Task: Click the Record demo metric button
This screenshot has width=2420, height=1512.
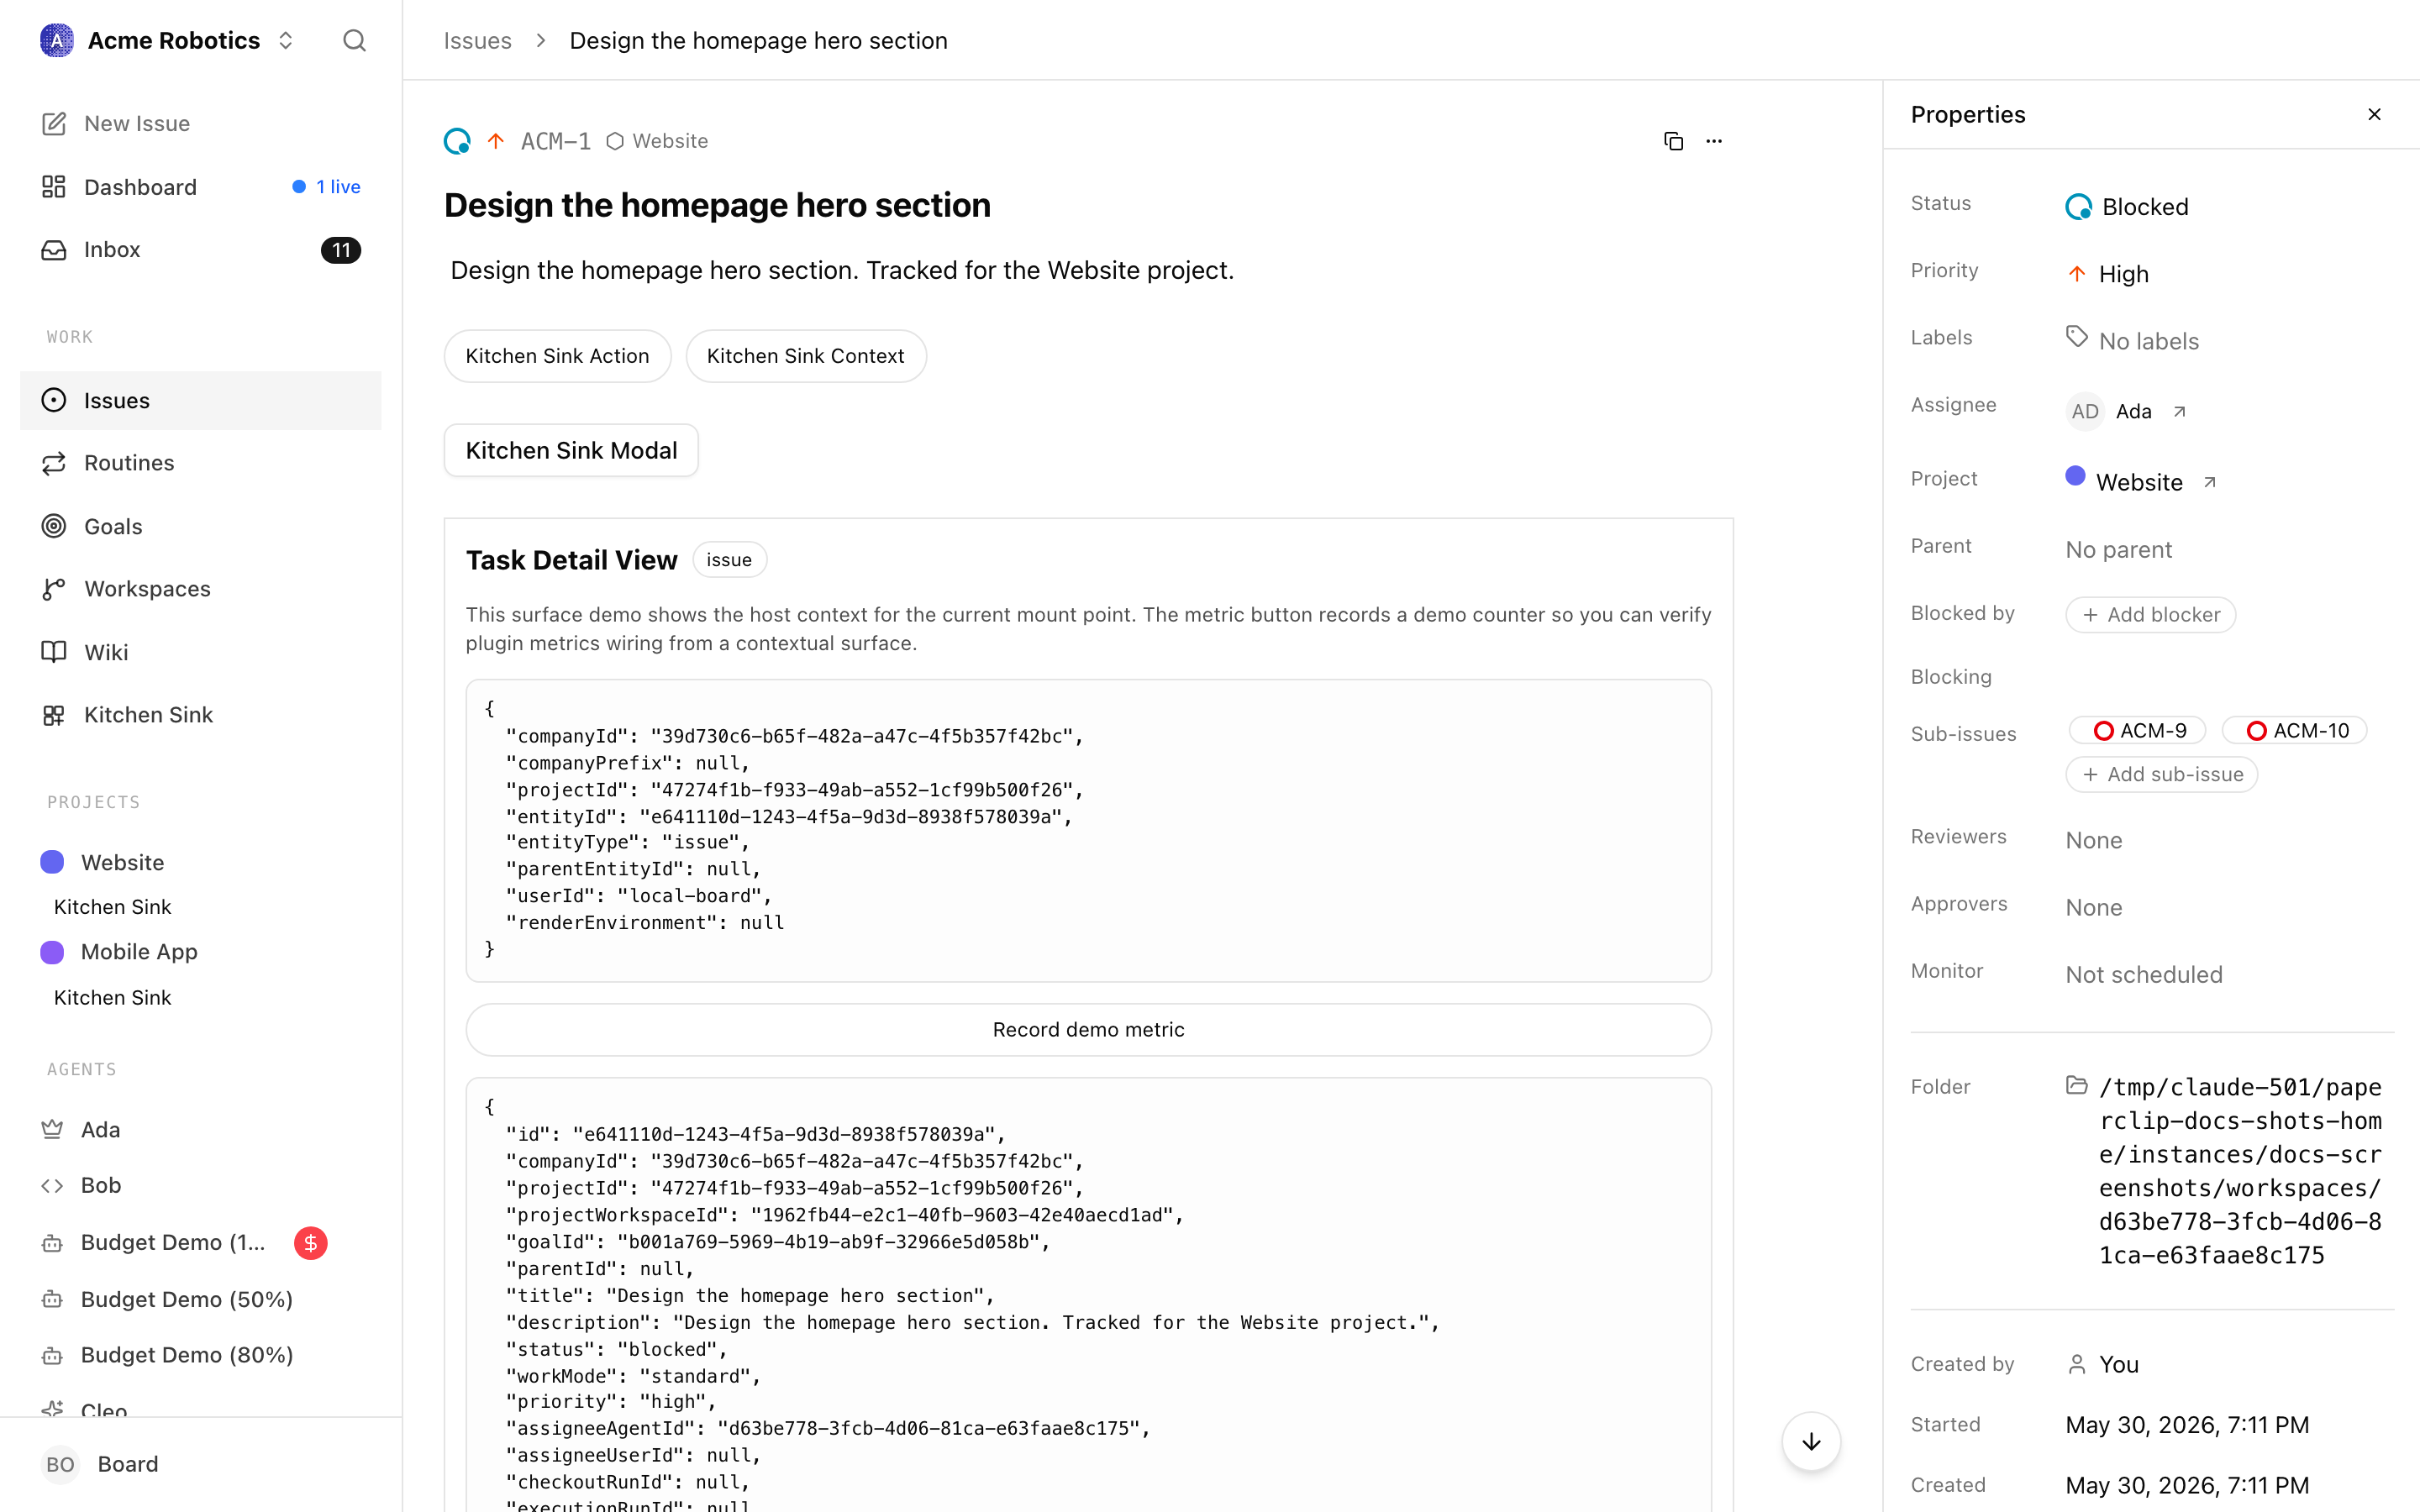Action: (x=1088, y=1030)
